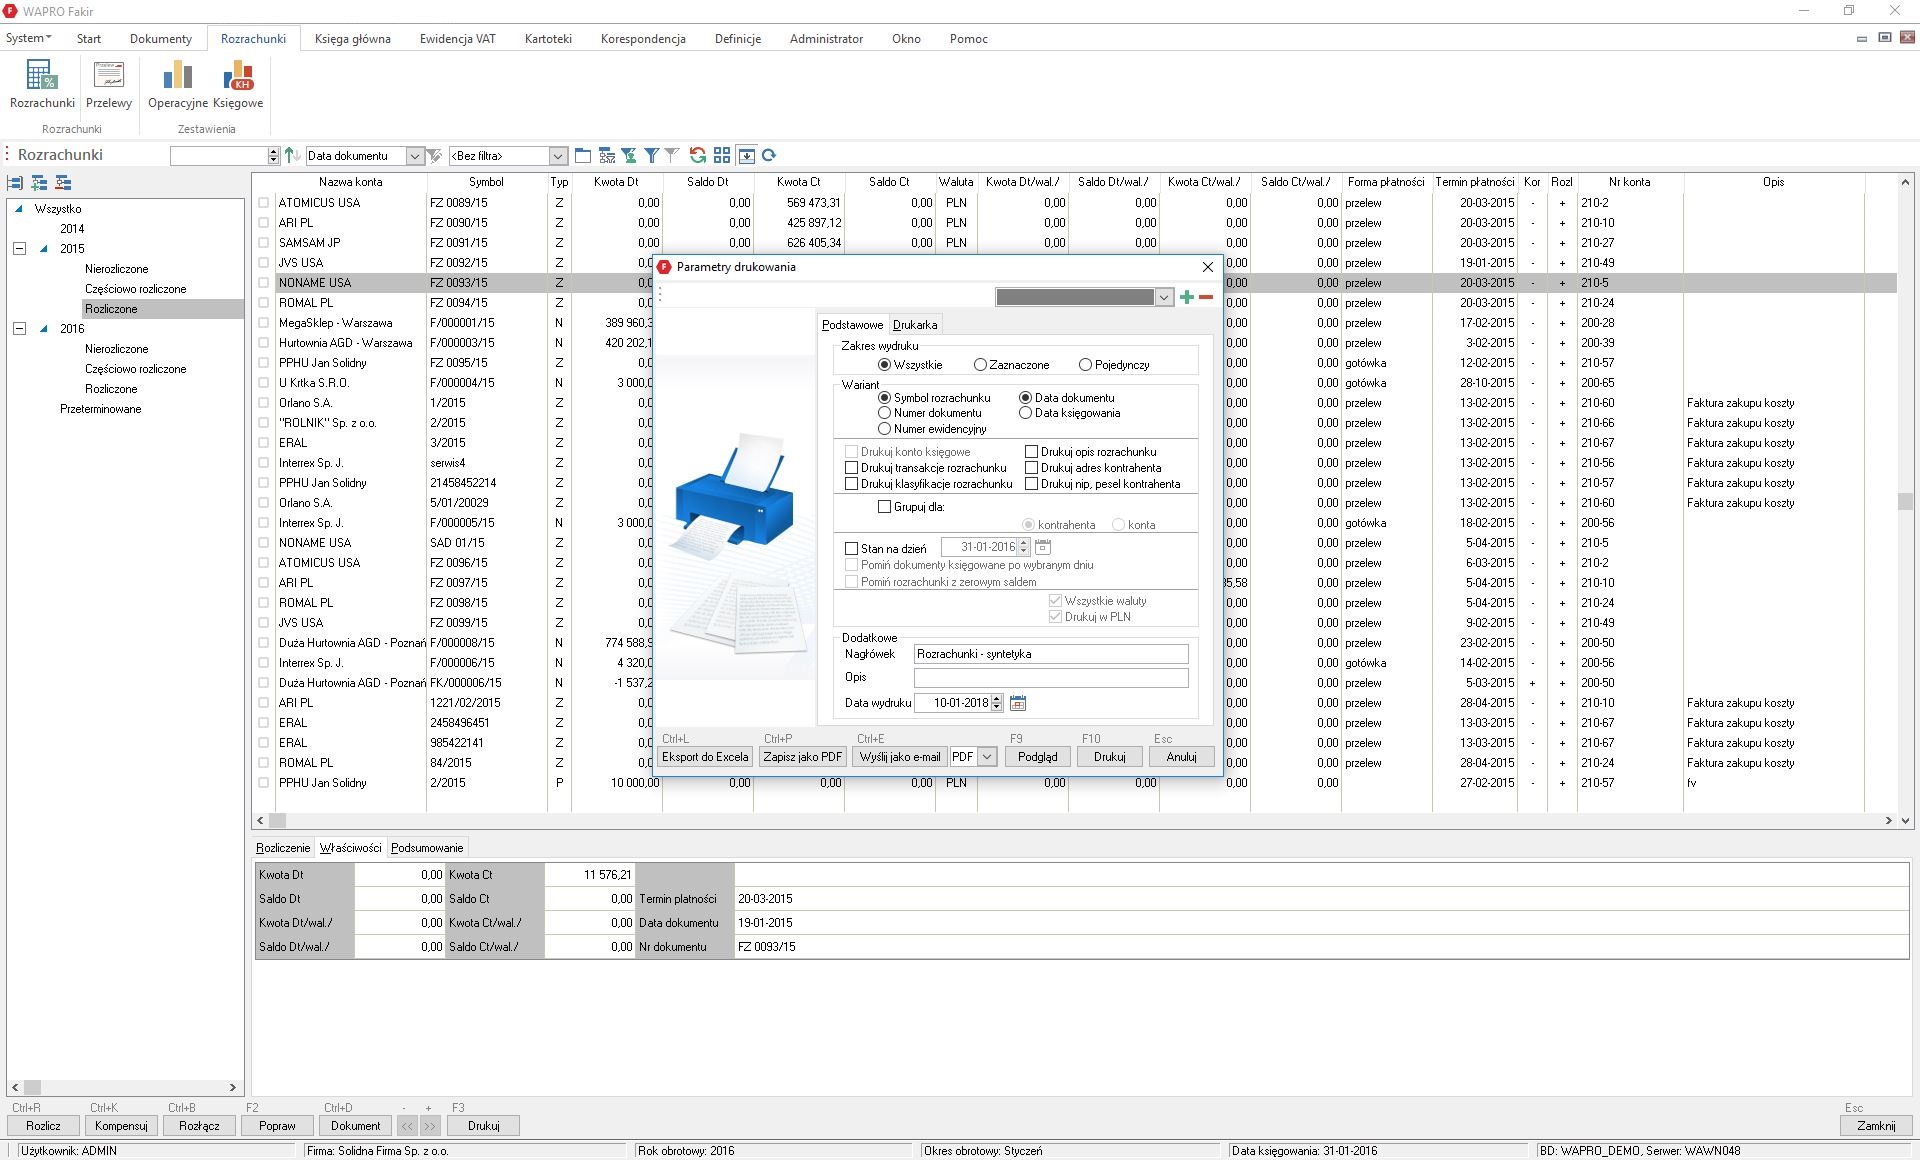Image resolution: width=1920 pixels, height=1160 pixels.
Task: Open the Data dokumentu sort dropdown
Action: [x=414, y=156]
